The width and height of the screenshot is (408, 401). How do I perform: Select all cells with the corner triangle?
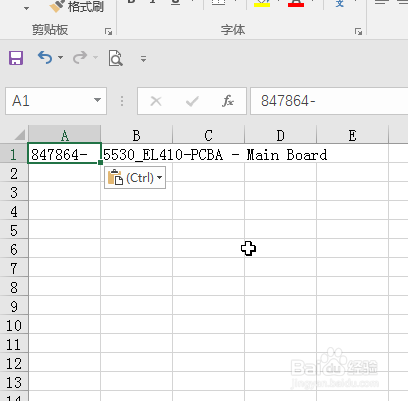19,135
